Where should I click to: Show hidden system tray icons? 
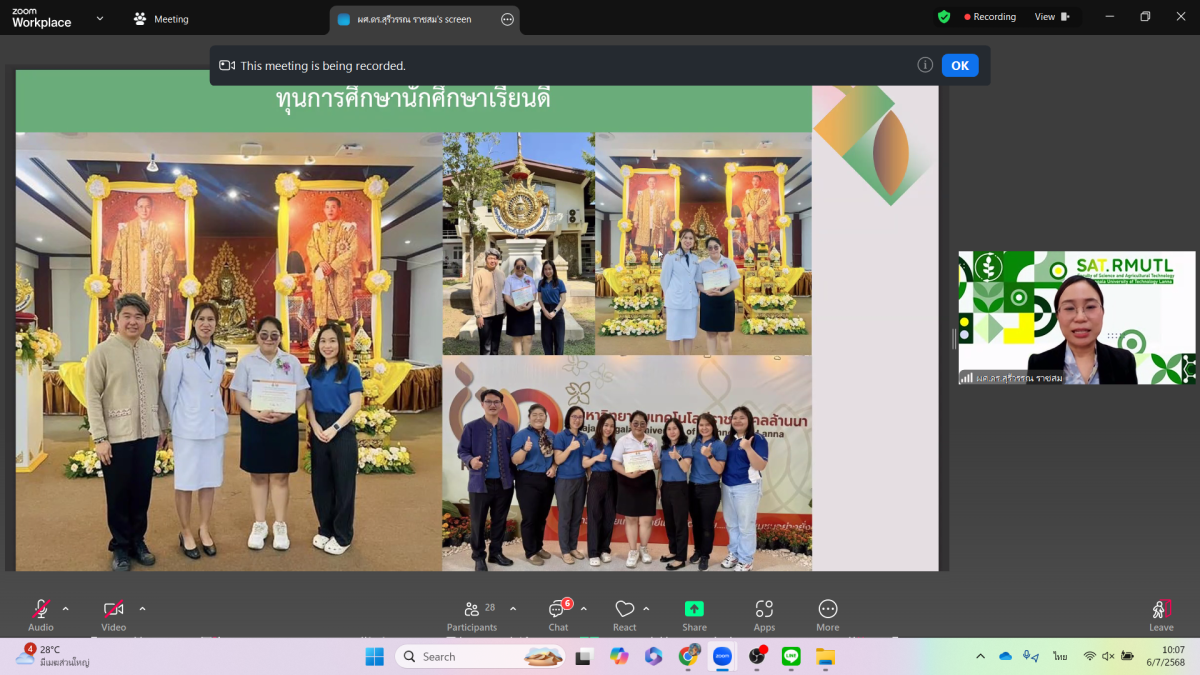980,657
